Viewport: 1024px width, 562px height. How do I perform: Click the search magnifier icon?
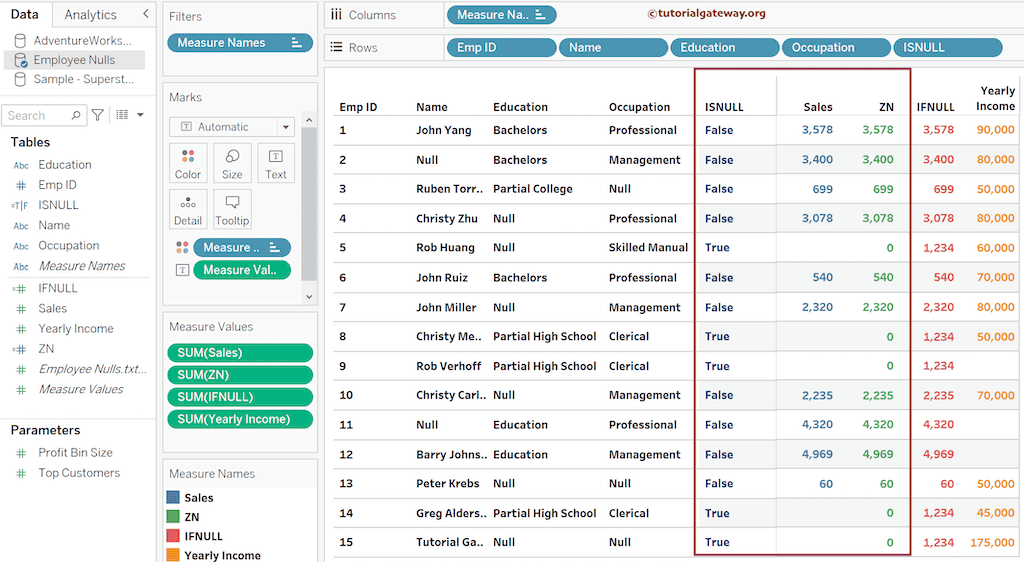point(76,115)
